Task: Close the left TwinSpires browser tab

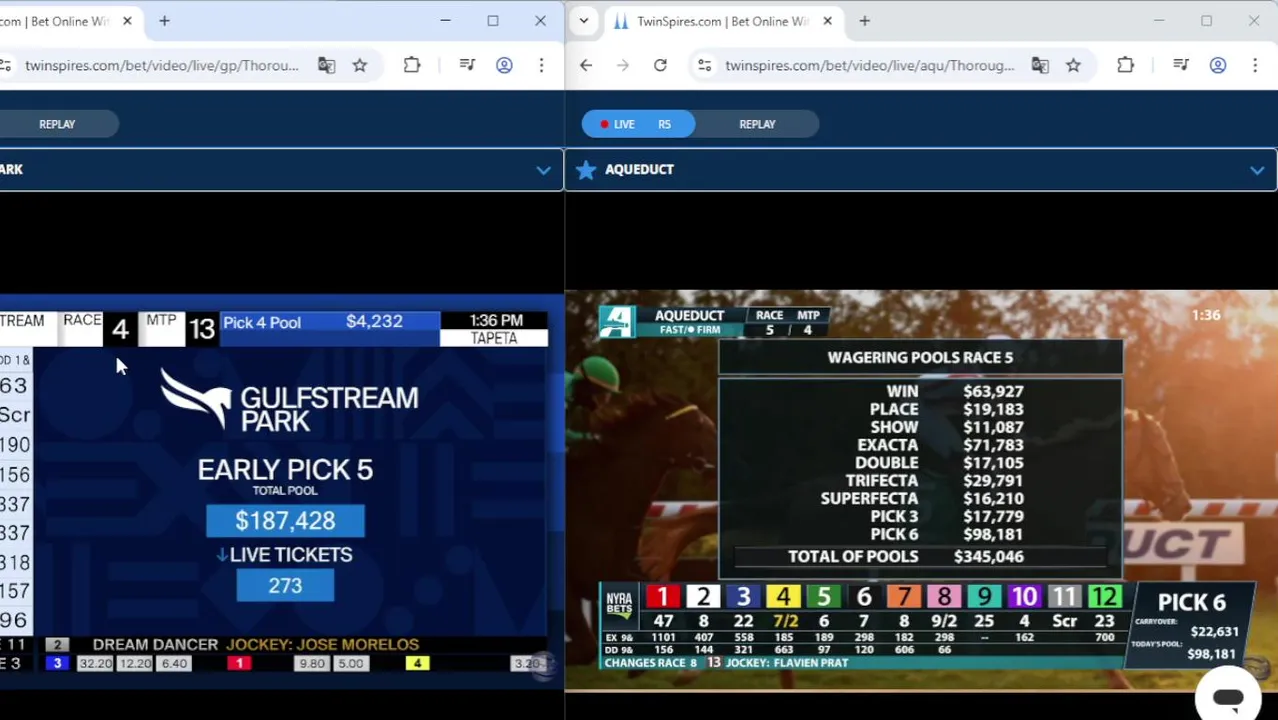Action: tap(127, 21)
